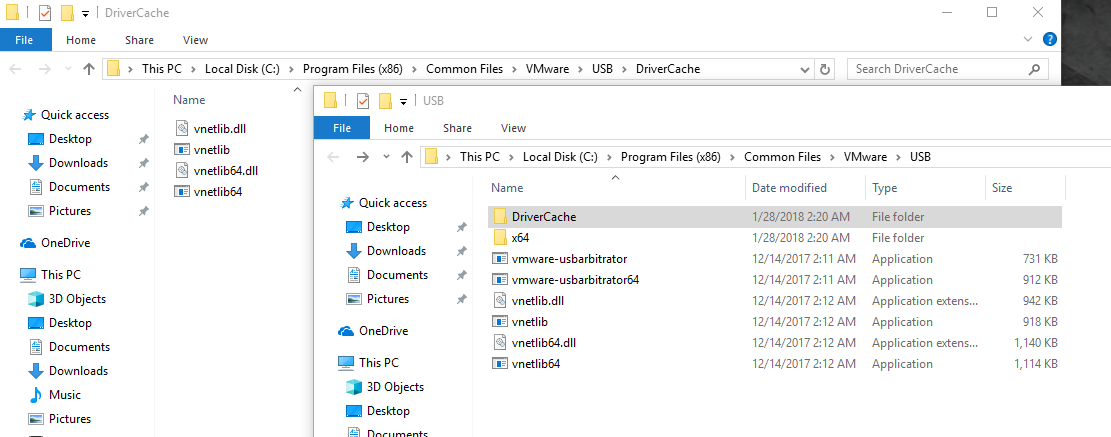Image resolution: width=1111 pixels, height=437 pixels.
Task: Select vnetlib.dll in DriverCache window
Action: pyautogui.click(x=219, y=128)
